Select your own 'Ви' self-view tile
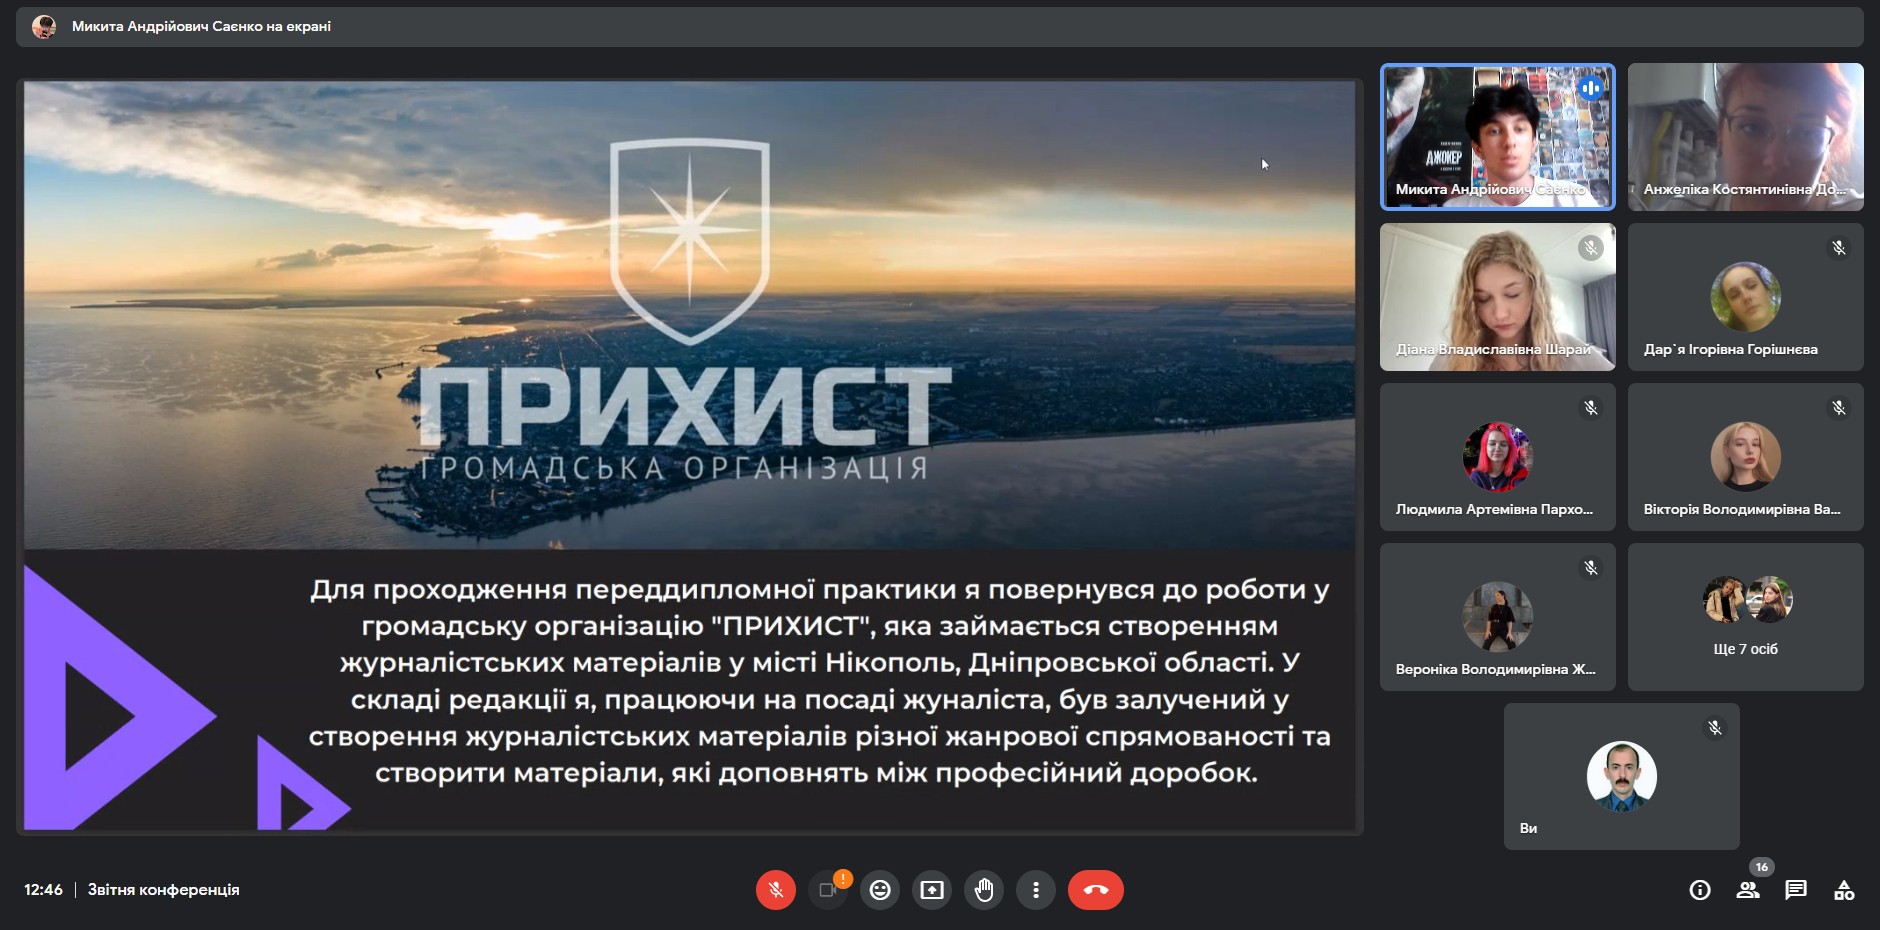 pyautogui.click(x=1621, y=777)
